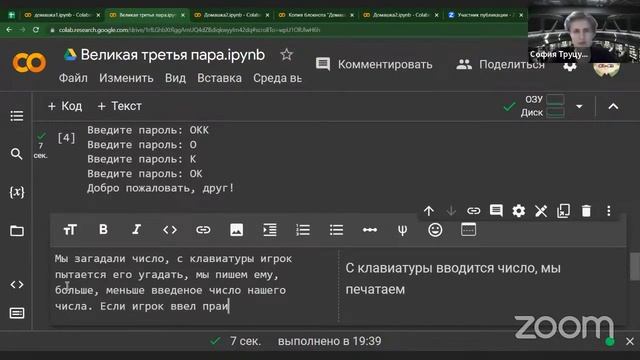Open the table of contents sidebar icon

click(17, 116)
